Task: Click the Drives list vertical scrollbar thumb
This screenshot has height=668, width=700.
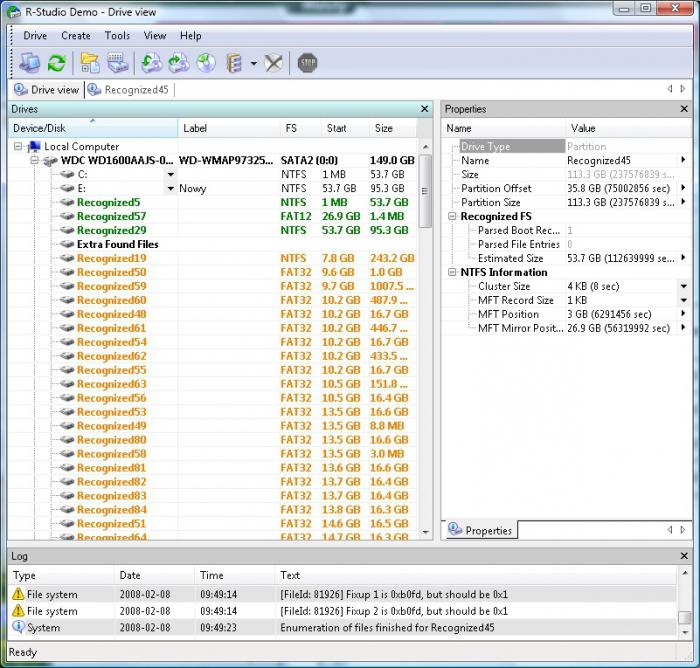Action: pyautogui.click(x=425, y=191)
